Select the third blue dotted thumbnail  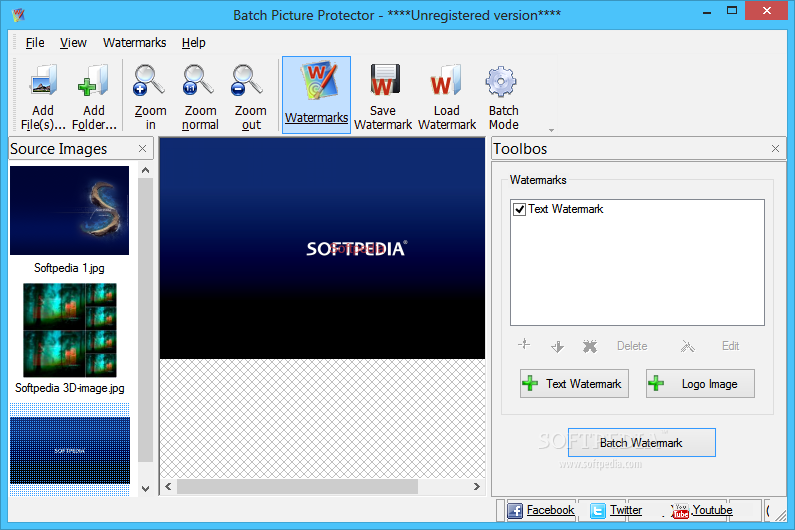[x=69, y=449]
